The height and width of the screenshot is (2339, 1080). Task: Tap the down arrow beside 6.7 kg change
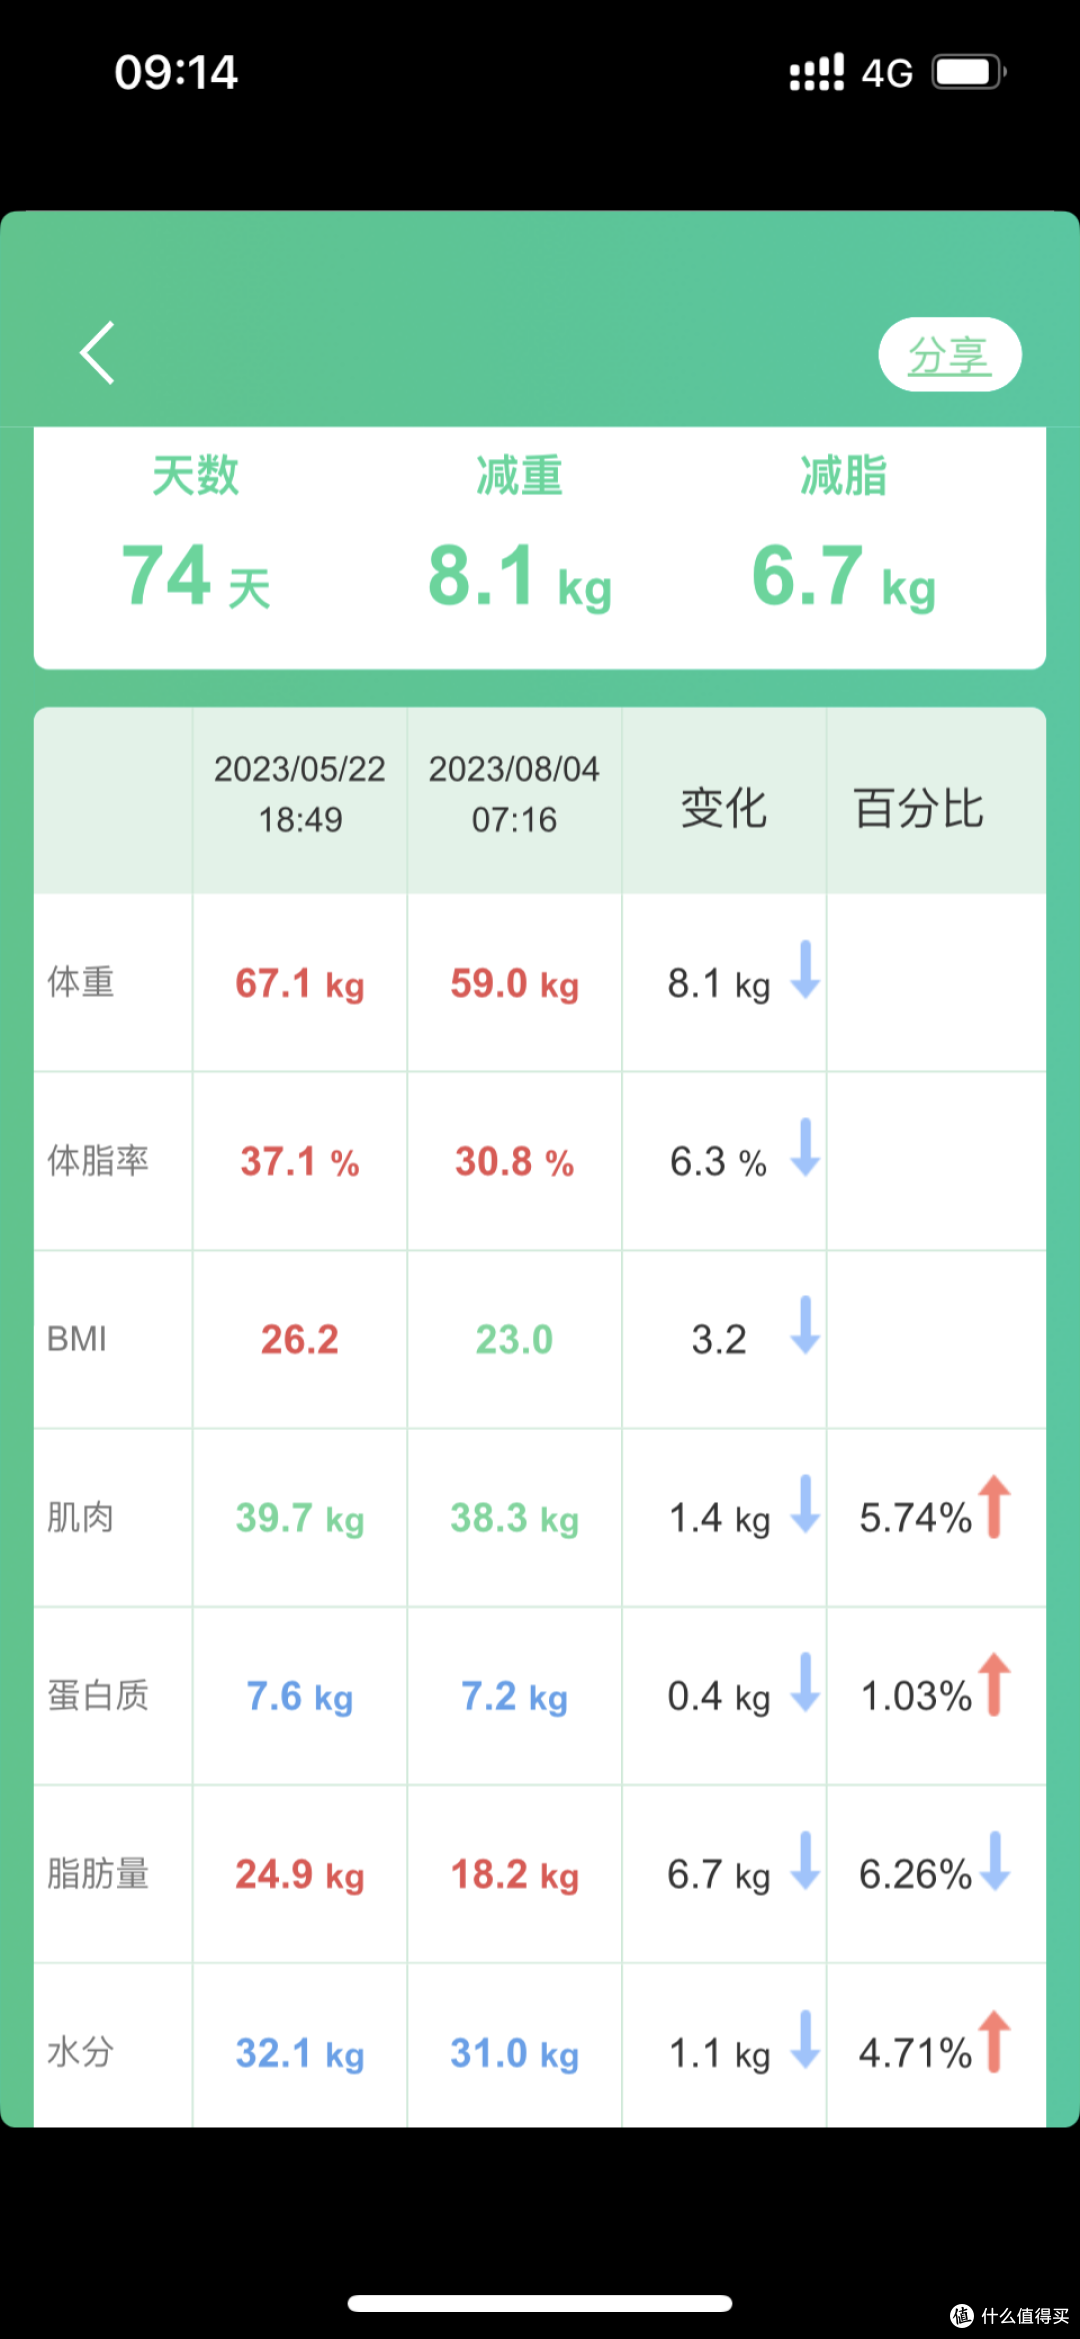(805, 1860)
